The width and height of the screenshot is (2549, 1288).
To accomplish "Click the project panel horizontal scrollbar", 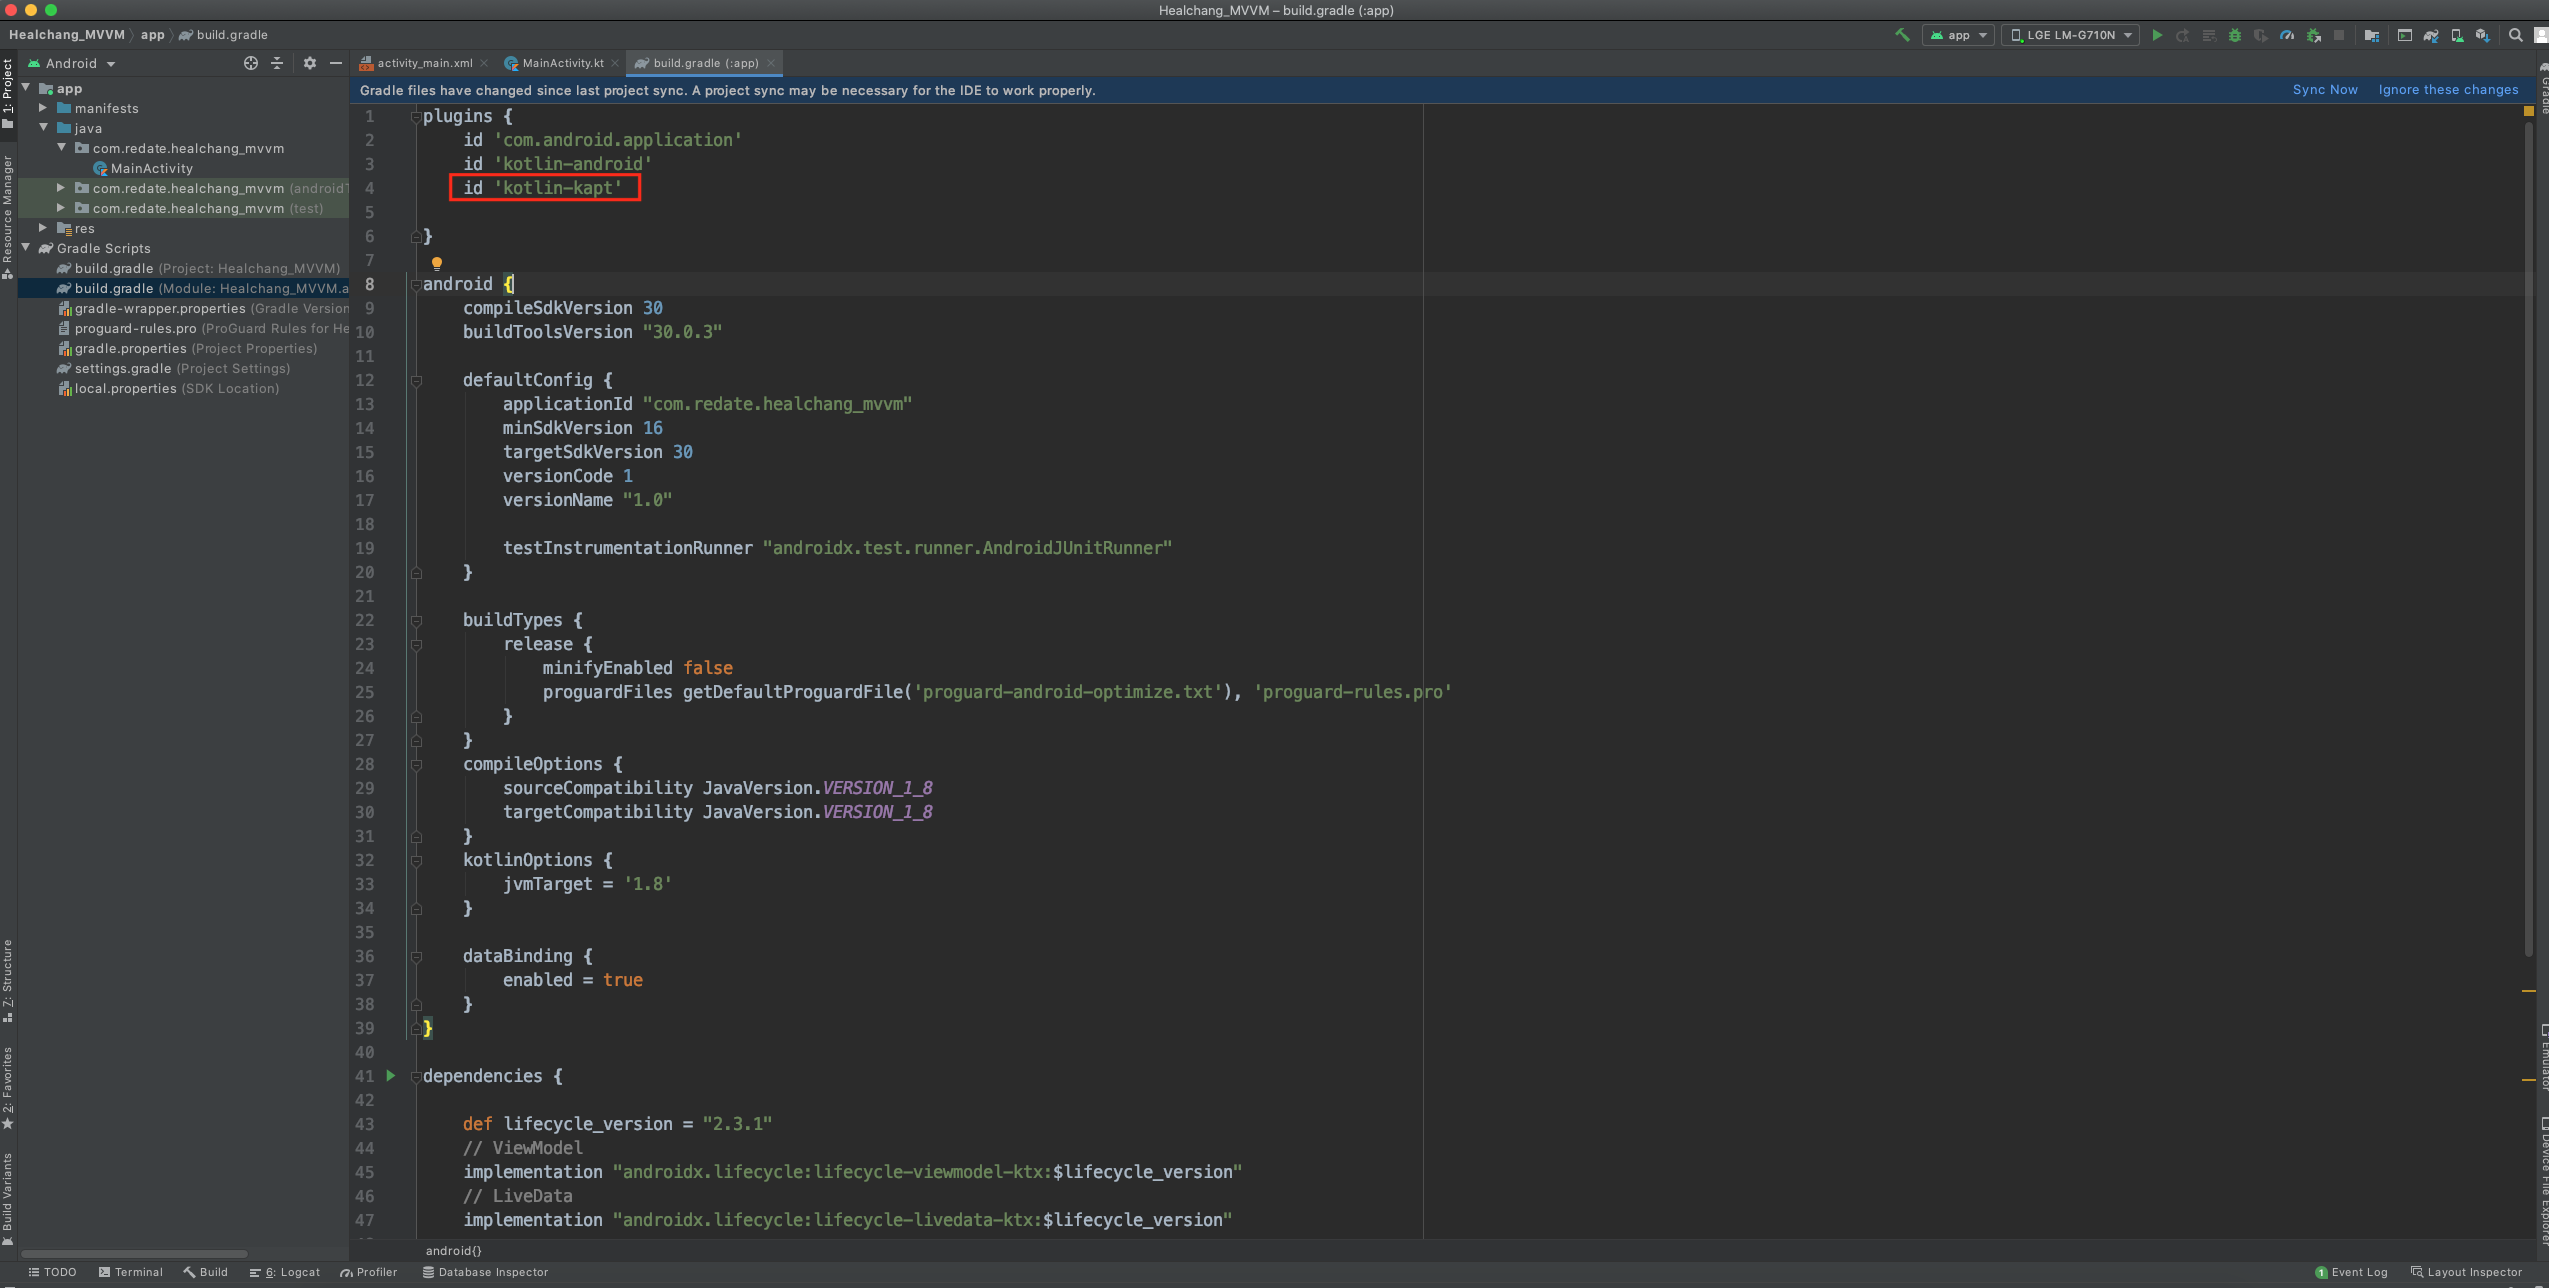I will point(134,1253).
